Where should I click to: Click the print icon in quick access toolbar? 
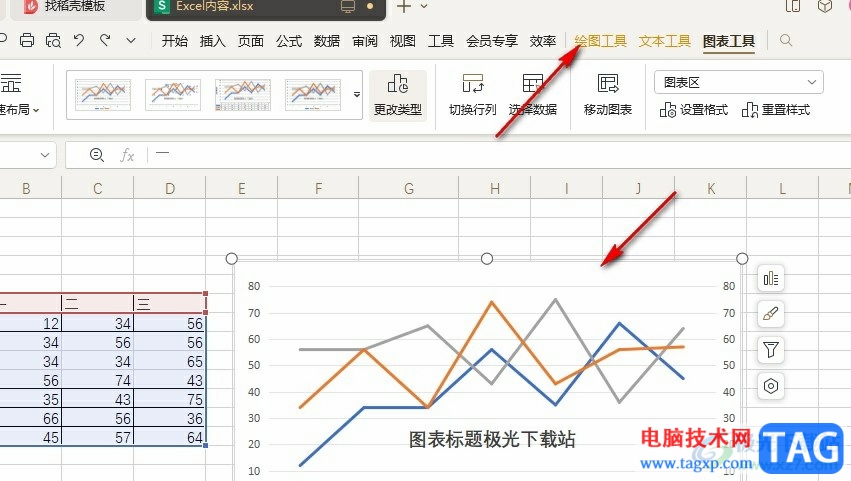[x=27, y=40]
